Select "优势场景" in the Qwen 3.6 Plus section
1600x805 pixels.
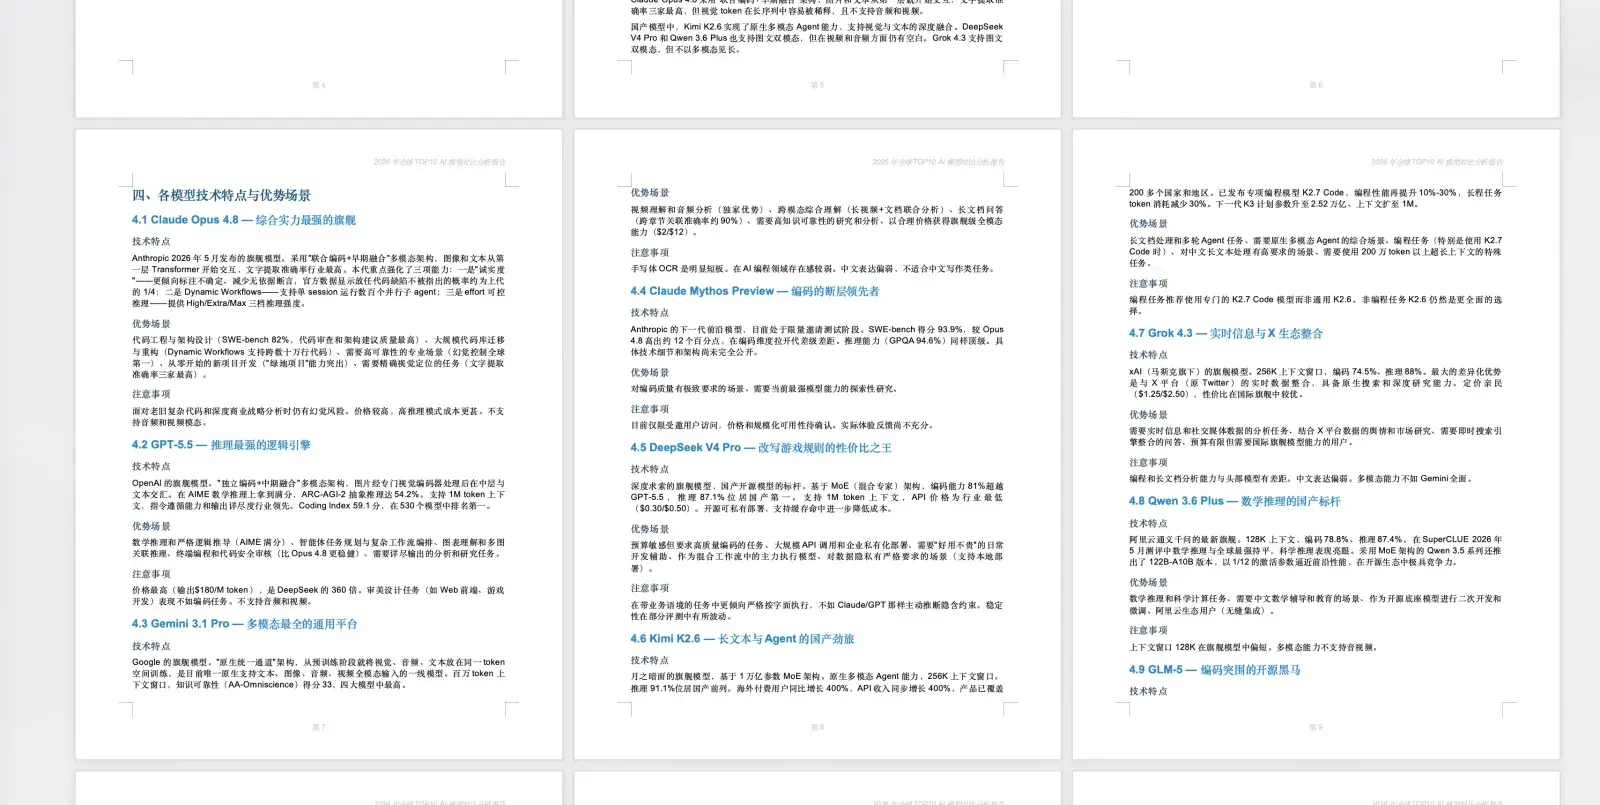[x=1148, y=583]
